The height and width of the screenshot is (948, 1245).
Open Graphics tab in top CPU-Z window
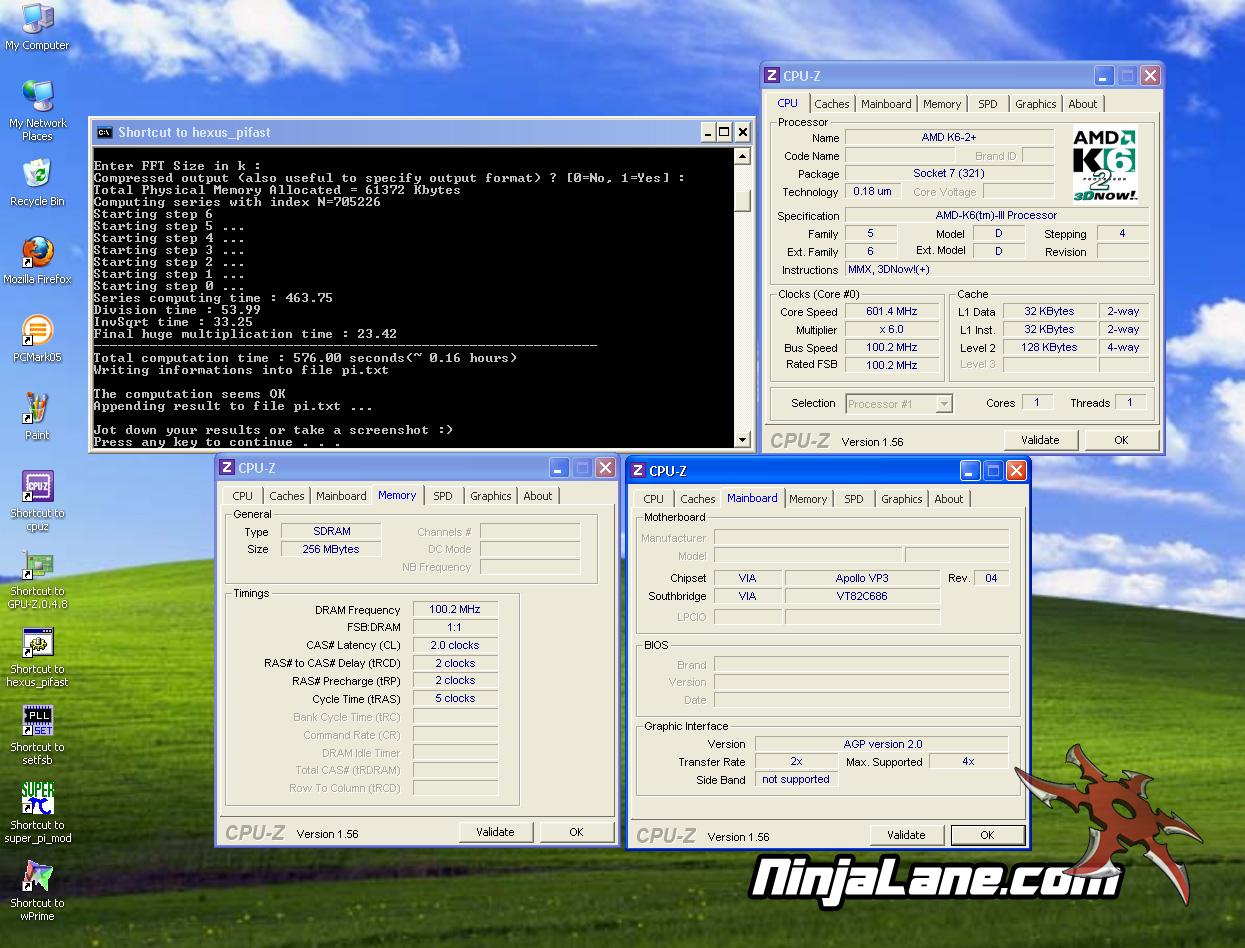coord(1035,104)
